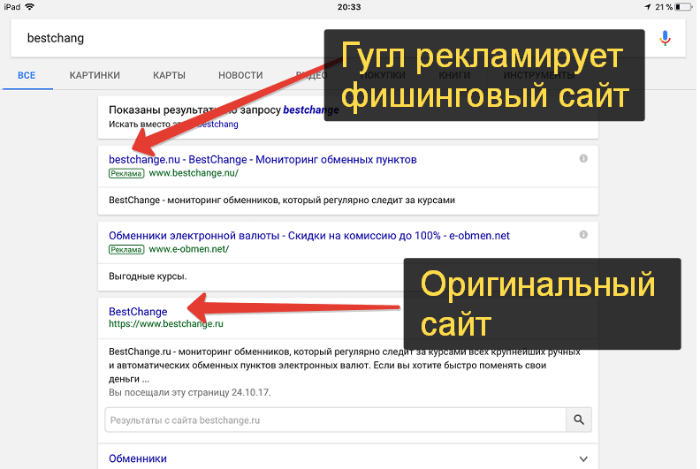Tap the battery indicator icon
This screenshot has height=469, width=700.
click(x=683, y=7)
